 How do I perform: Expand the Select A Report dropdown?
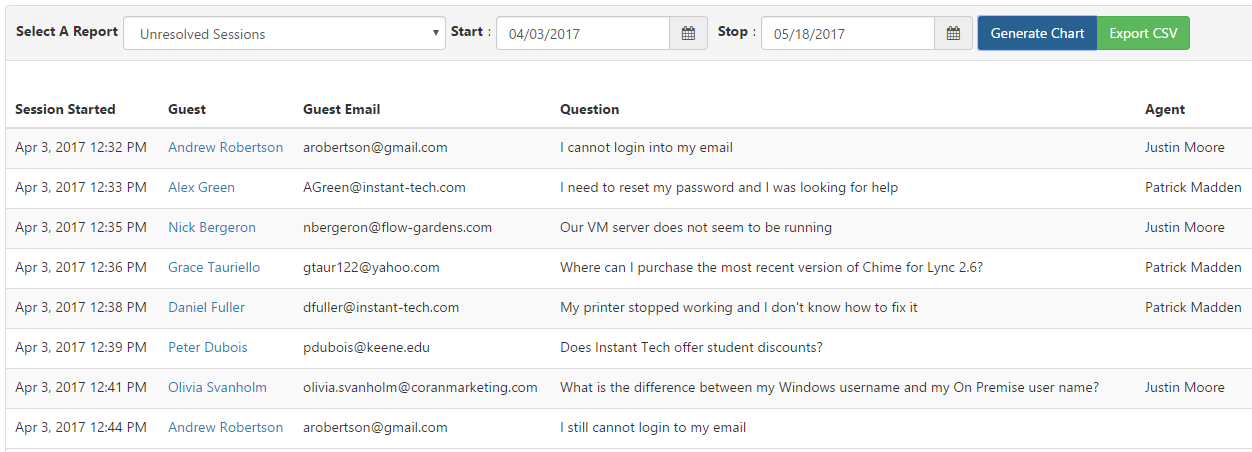point(284,33)
